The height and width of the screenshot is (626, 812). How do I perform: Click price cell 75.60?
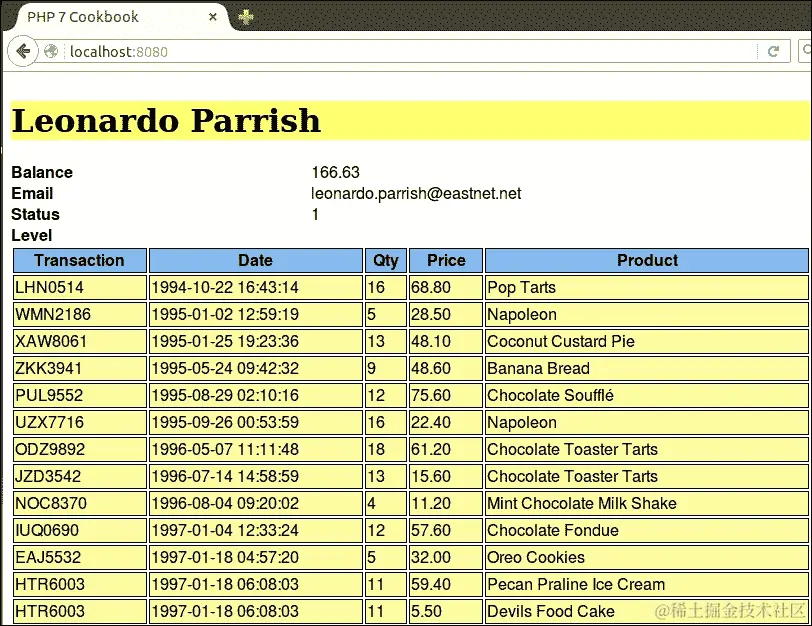tap(446, 395)
